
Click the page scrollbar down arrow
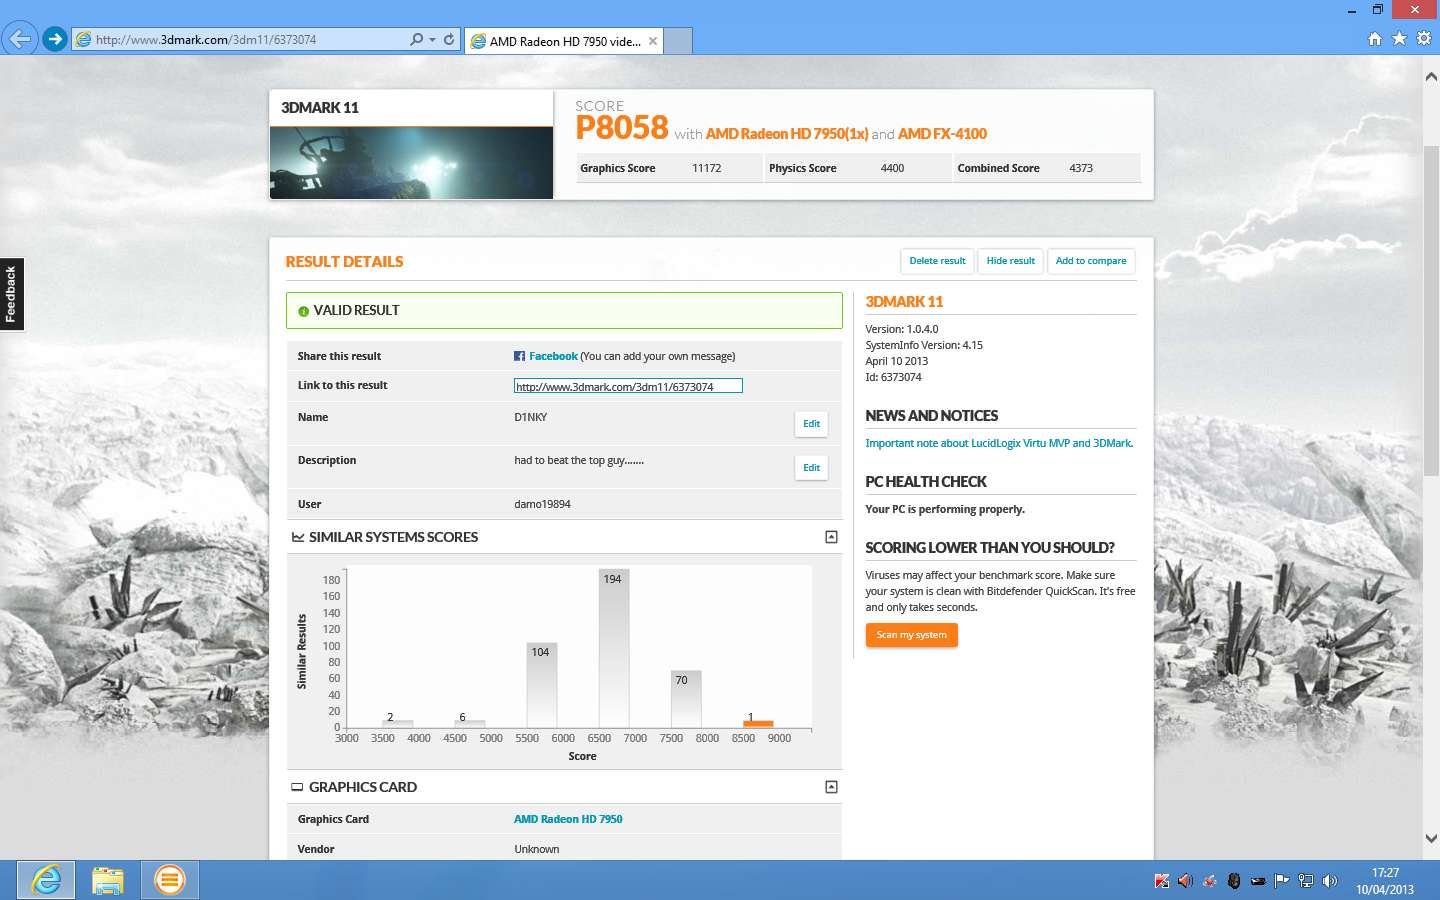pyautogui.click(x=1431, y=839)
